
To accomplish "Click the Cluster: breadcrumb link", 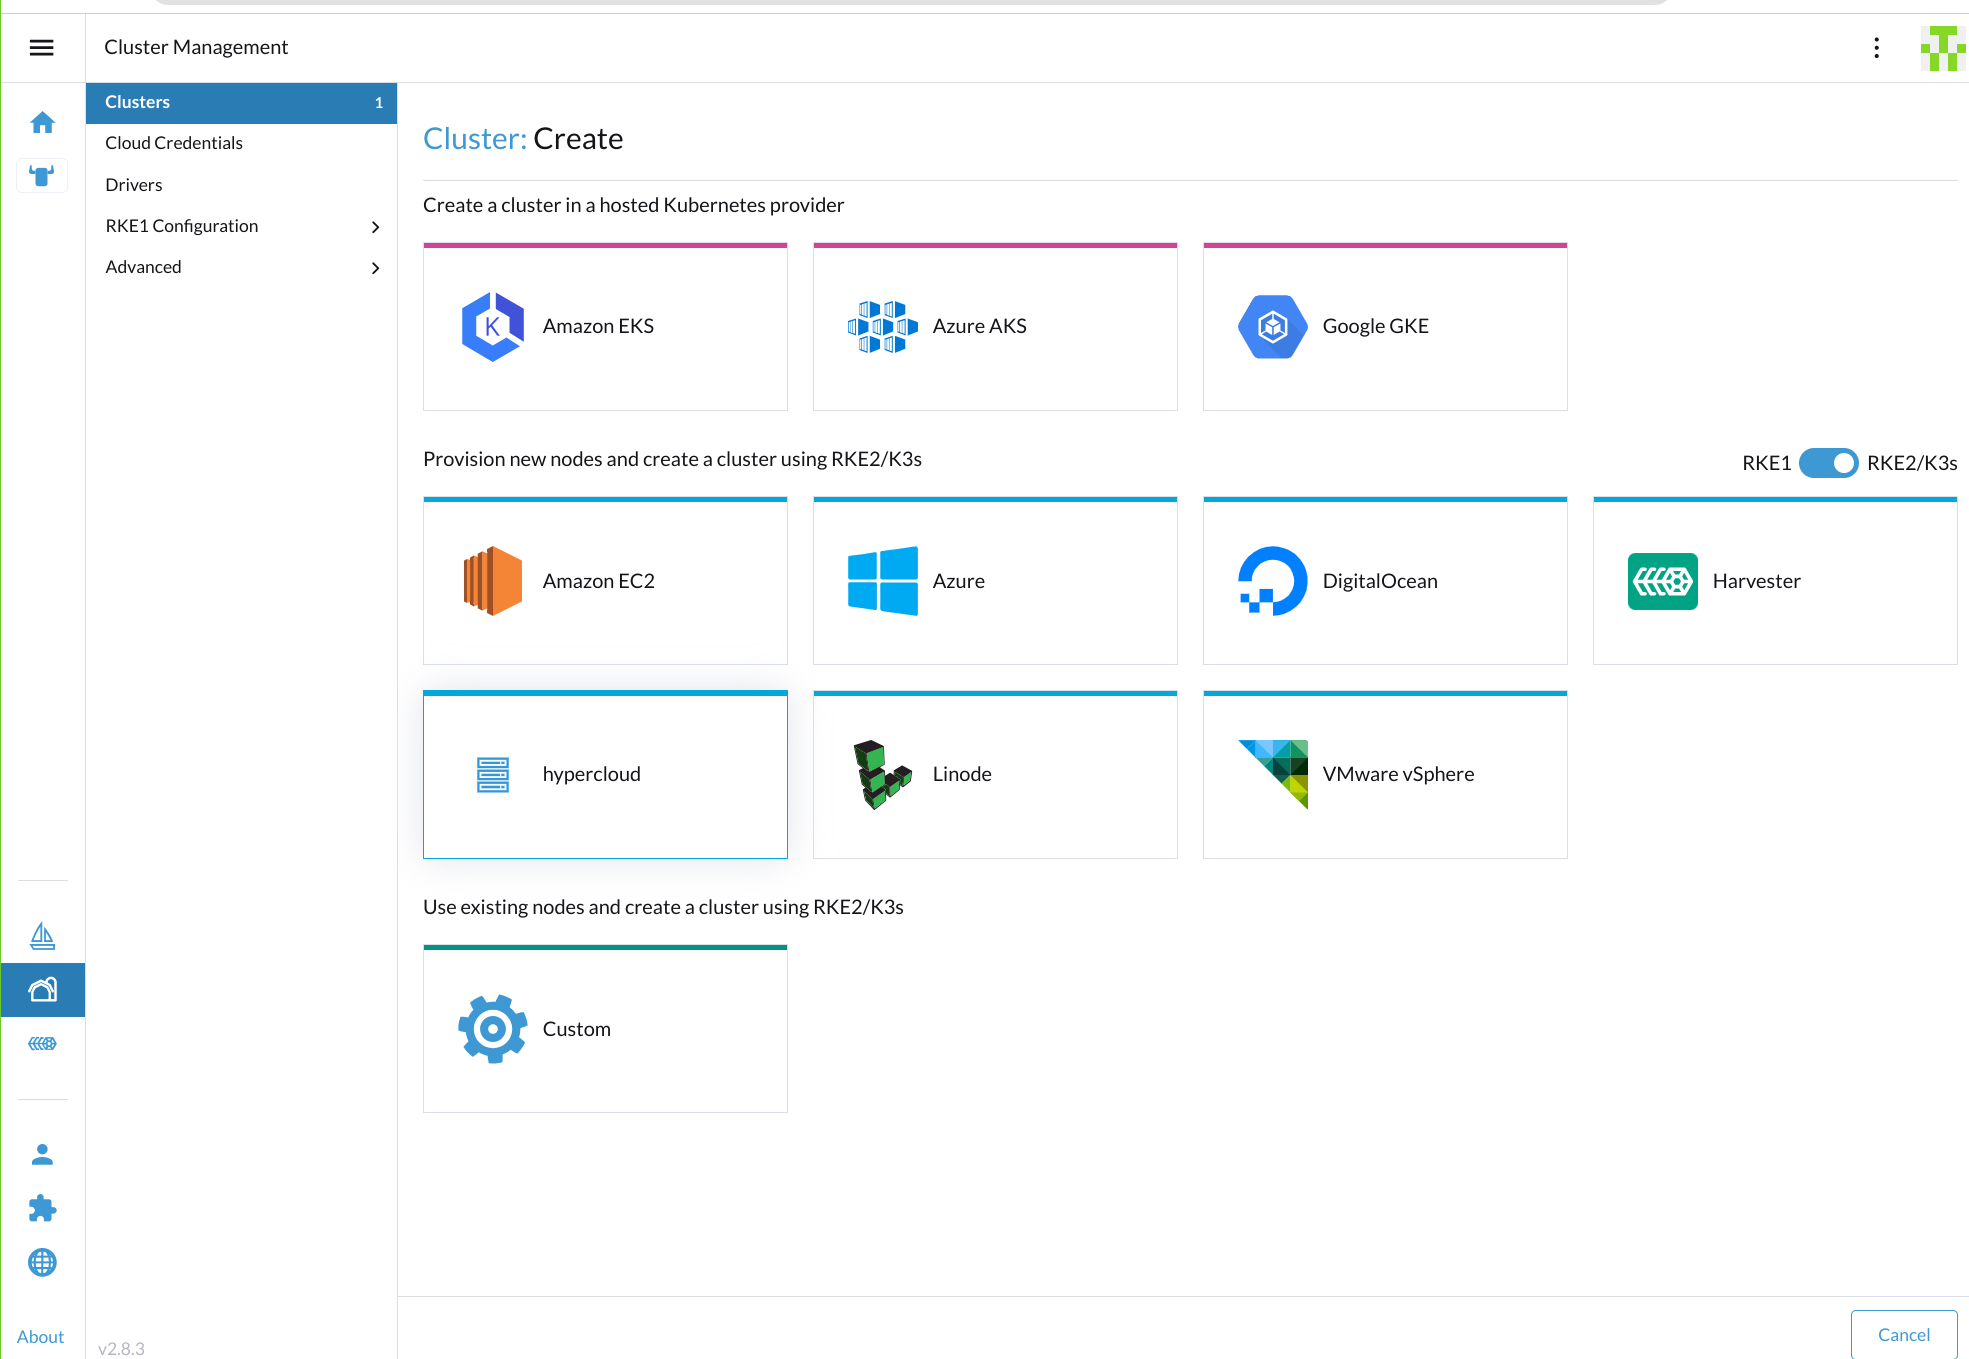I will pos(474,139).
